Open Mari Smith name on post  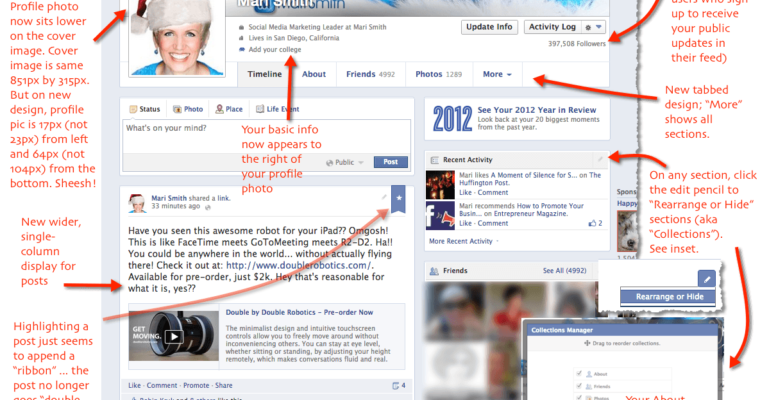[x=169, y=198]
